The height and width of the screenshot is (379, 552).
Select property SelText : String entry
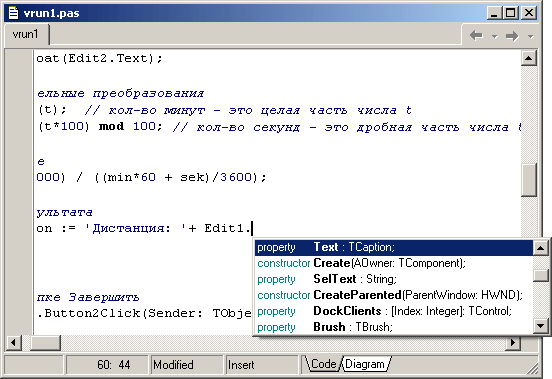(x=394, y=279)
